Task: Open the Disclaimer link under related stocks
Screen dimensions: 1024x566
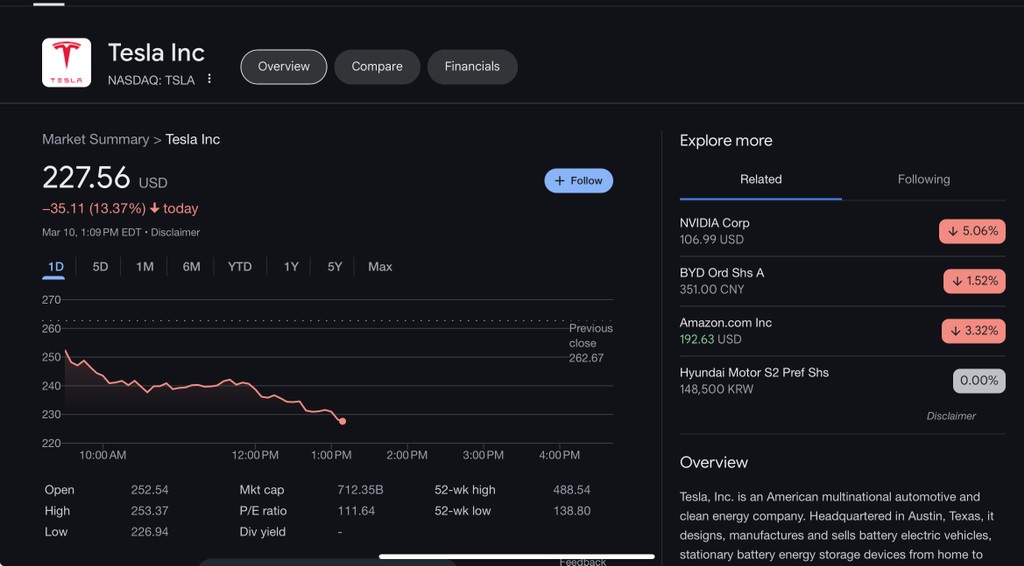Action: 951,416
